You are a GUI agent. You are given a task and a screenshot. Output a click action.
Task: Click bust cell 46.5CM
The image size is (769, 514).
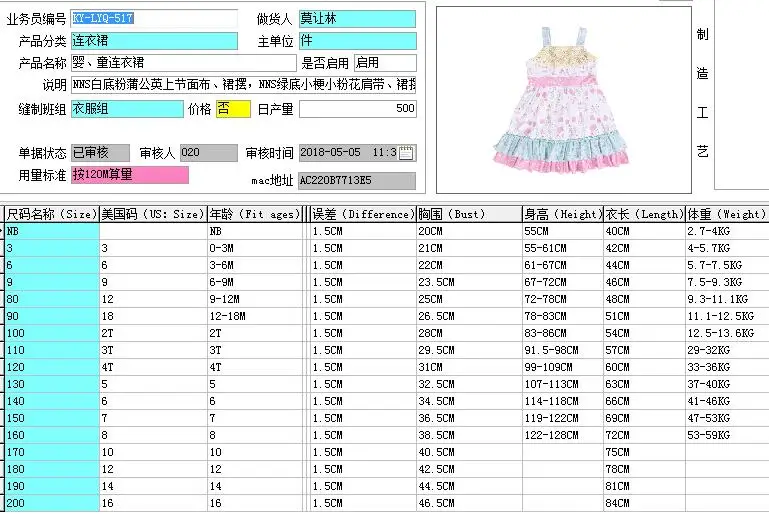coord(469,503)
